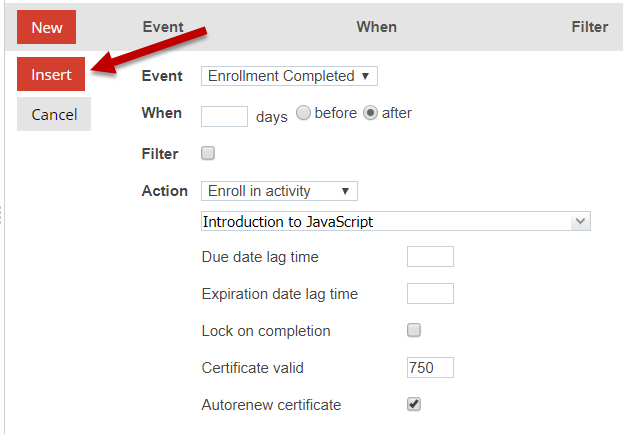Select the before radio button
This screenshot has width=623, height=434.
[303, 113]
